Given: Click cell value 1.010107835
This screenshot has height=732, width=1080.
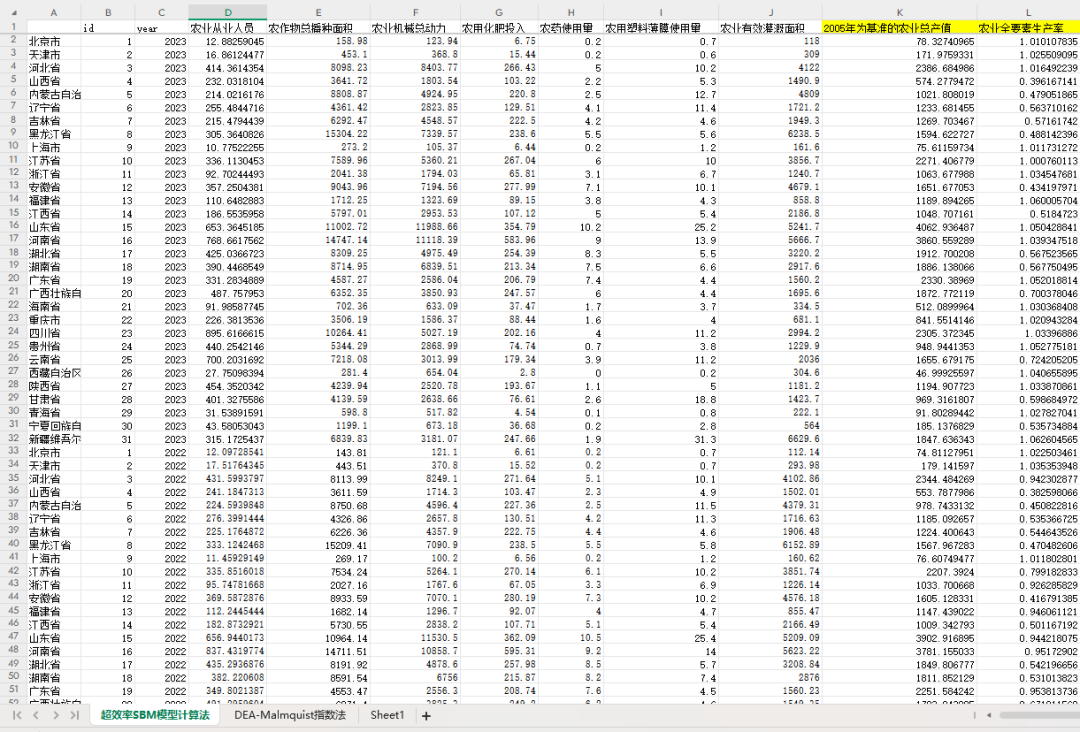Looking at the screenshot, I should (1028, 41).
